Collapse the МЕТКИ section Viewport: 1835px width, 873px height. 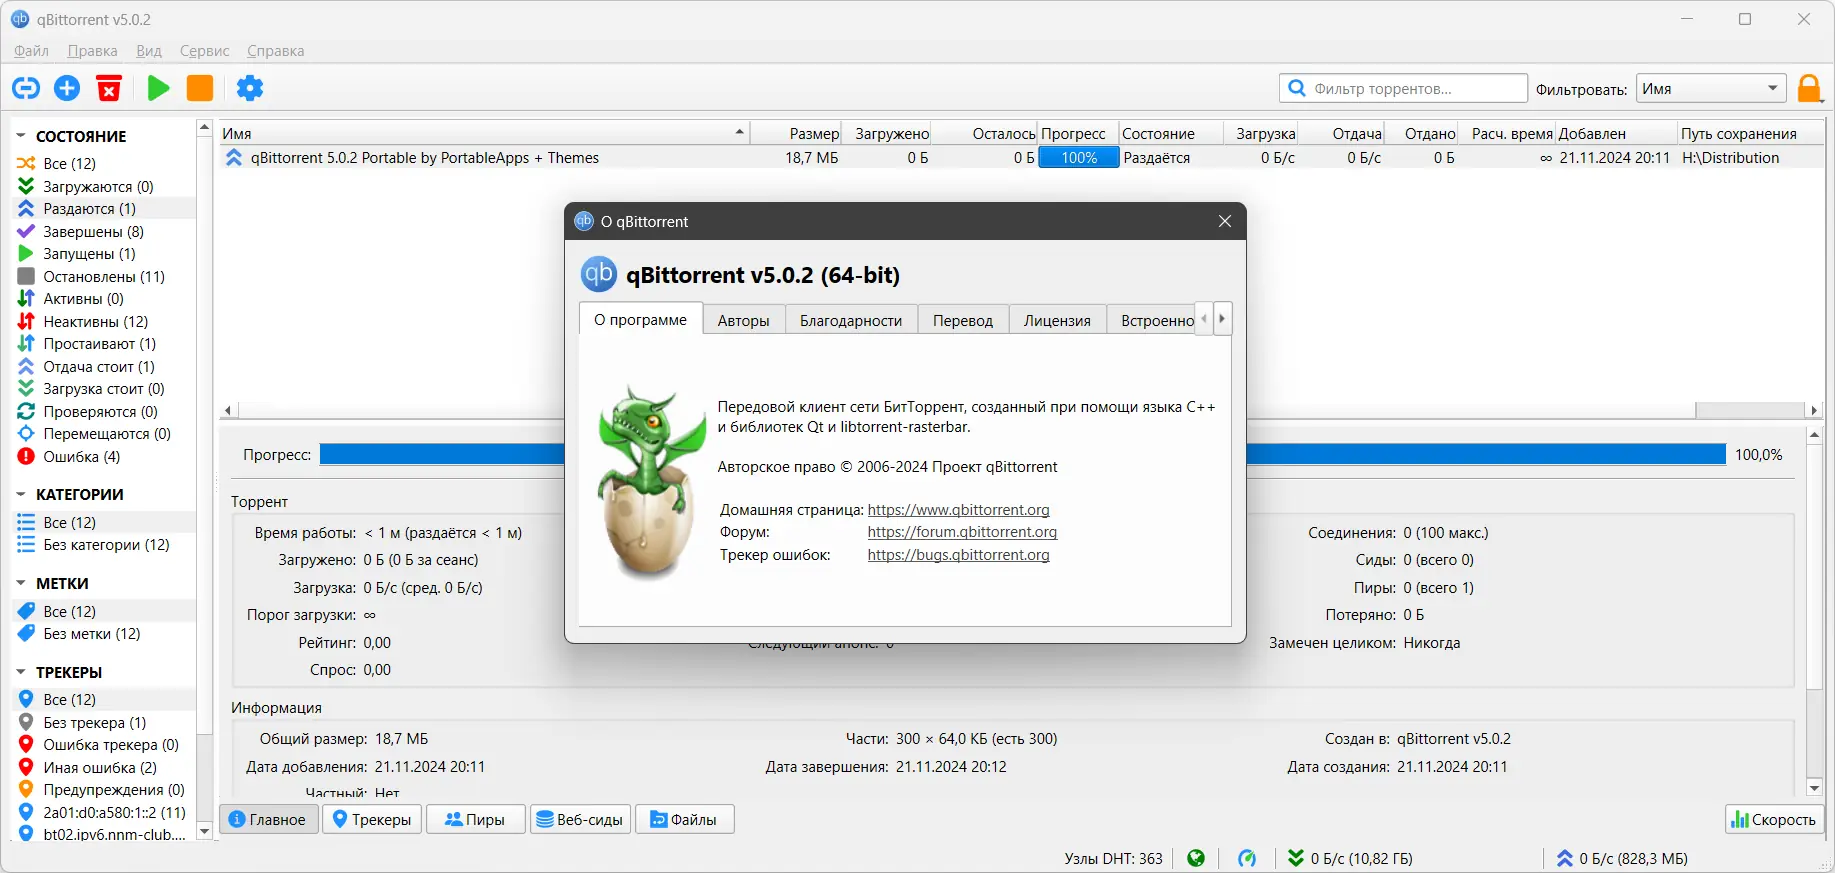(21, 583)
